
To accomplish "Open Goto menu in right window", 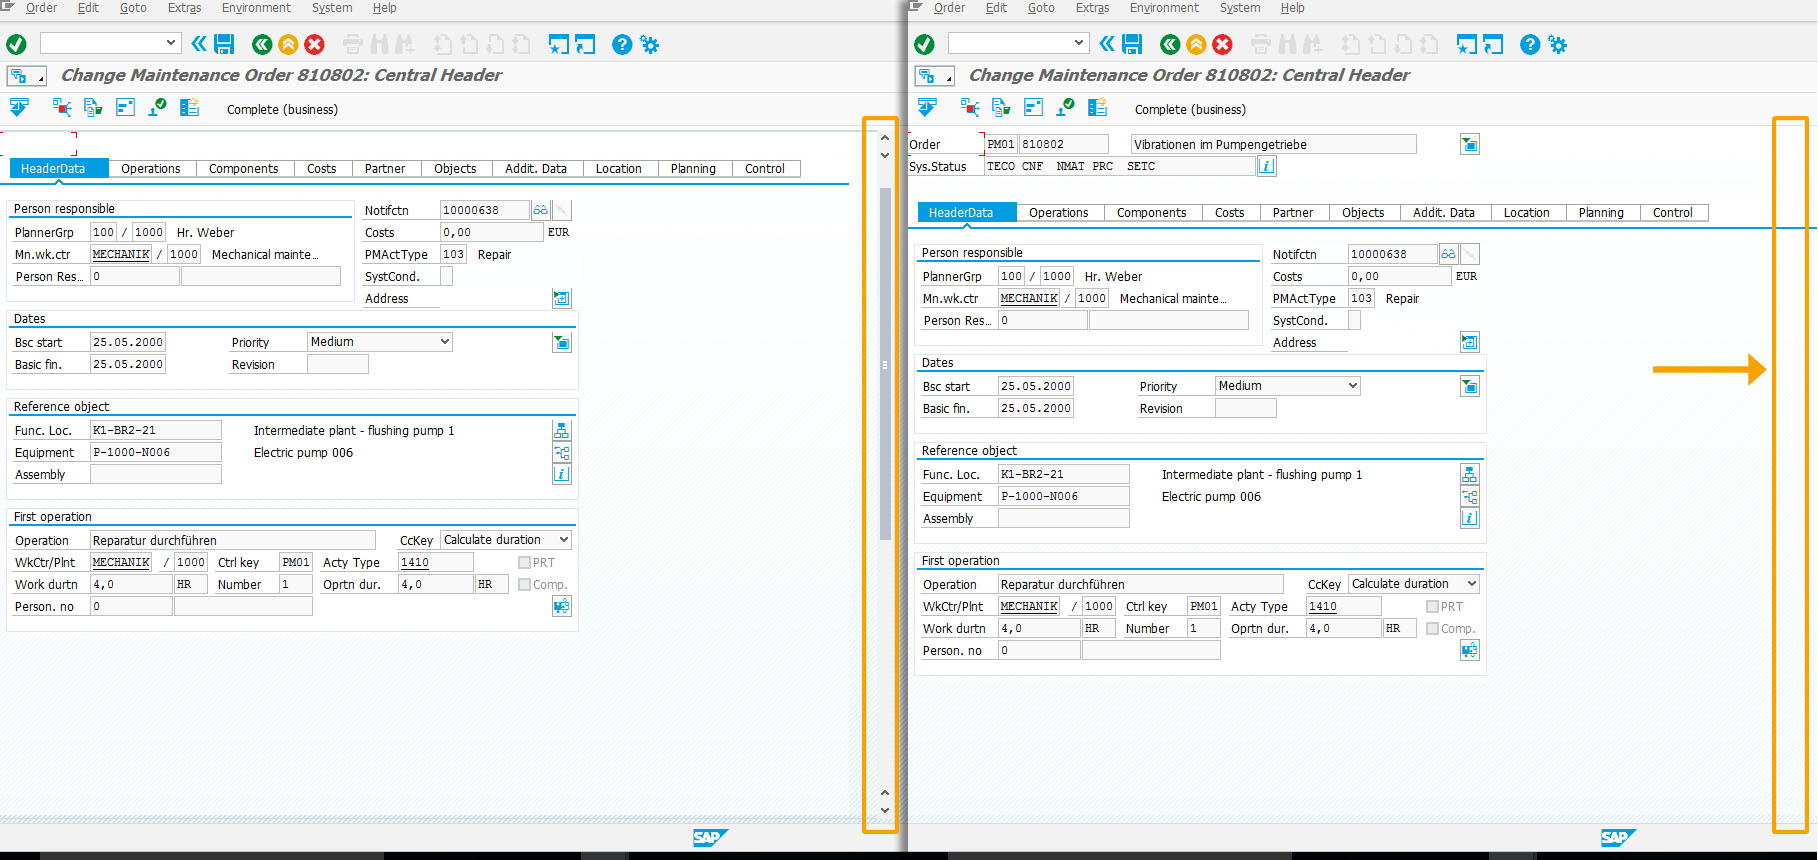I will pyautogui.click(x=1041, y=8).
